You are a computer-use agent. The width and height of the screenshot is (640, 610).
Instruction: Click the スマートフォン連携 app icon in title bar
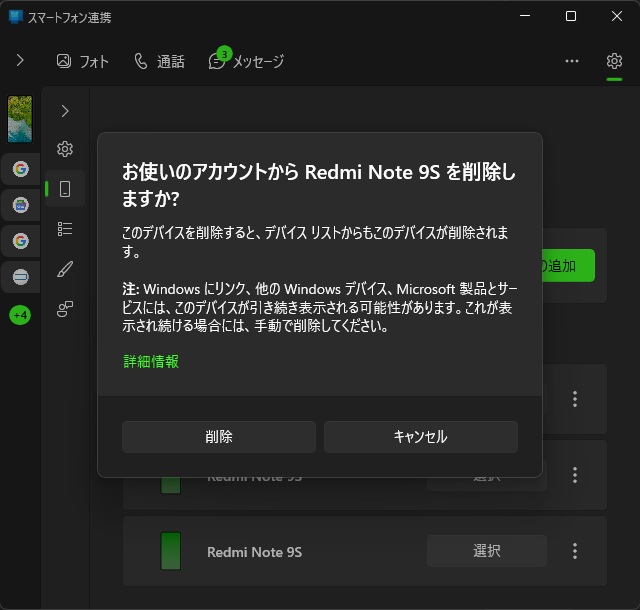click(x=16, y=17)
